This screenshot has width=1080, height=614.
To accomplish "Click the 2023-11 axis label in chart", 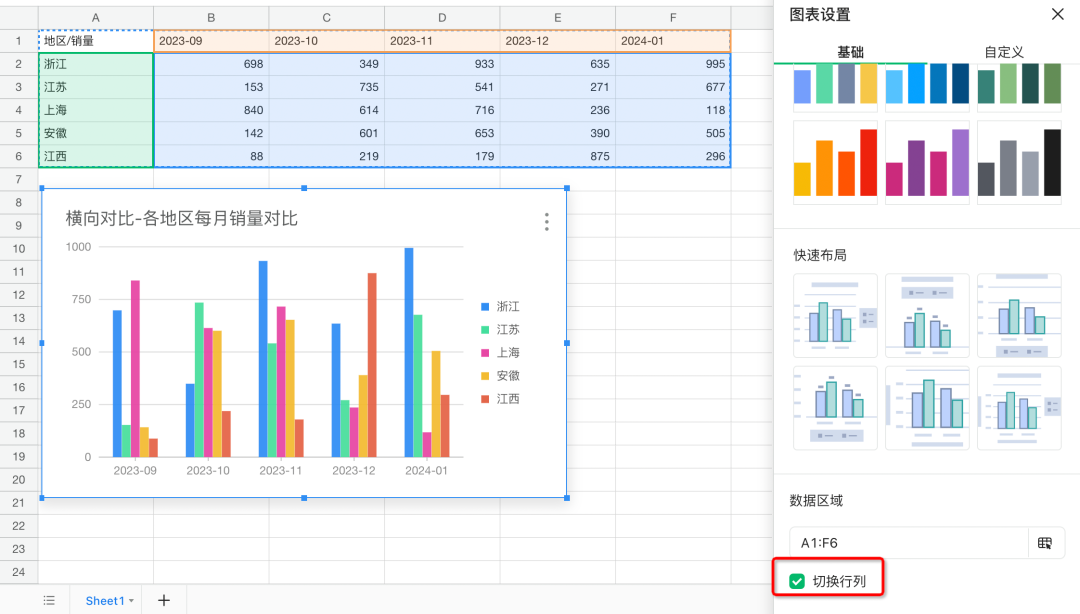I will point(280,471).
